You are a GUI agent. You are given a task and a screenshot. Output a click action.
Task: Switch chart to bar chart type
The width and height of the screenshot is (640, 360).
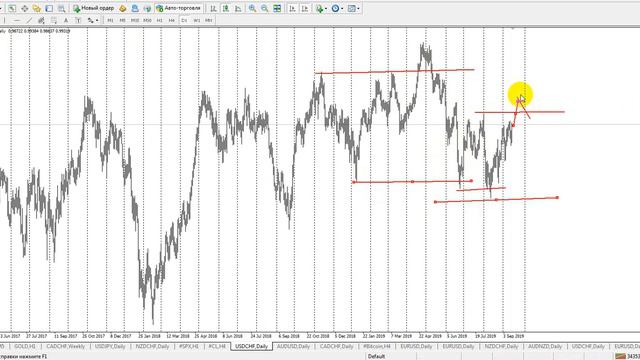click(x=213, y=8)
